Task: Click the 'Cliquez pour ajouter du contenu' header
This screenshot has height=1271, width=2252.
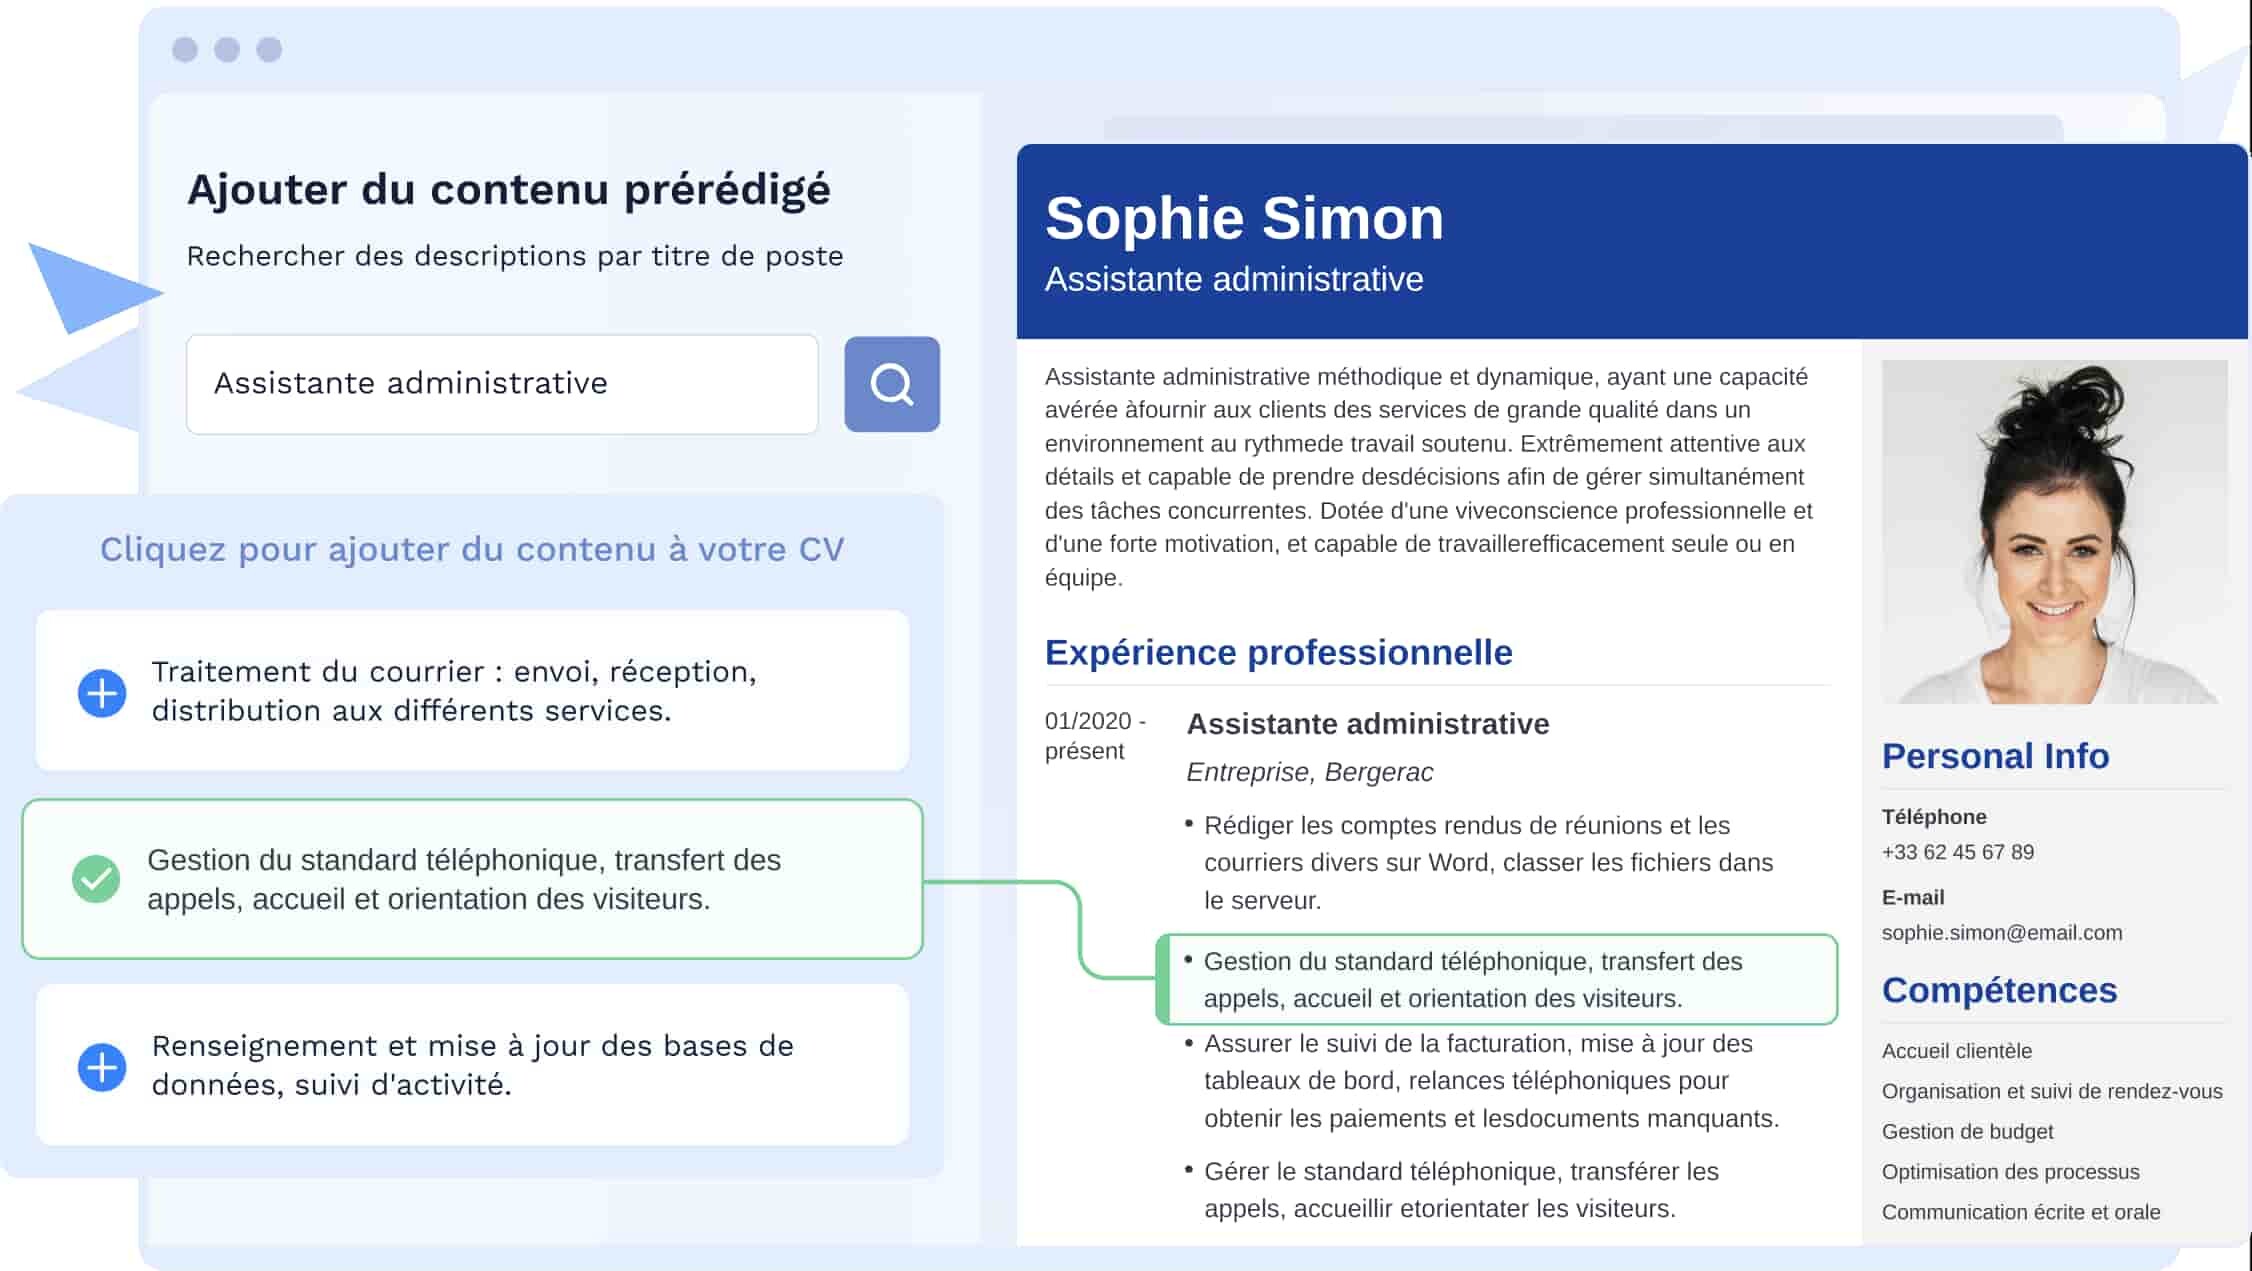Action: pyautogui.click(x=471, y=549)
